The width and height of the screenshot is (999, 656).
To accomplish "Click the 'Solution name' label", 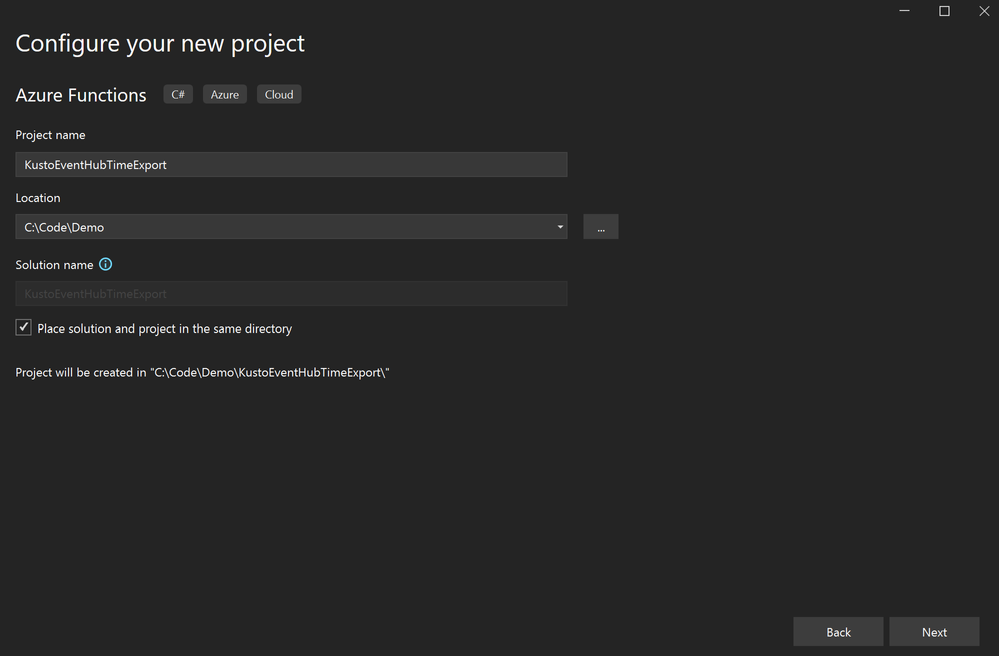I will (54, 265).
